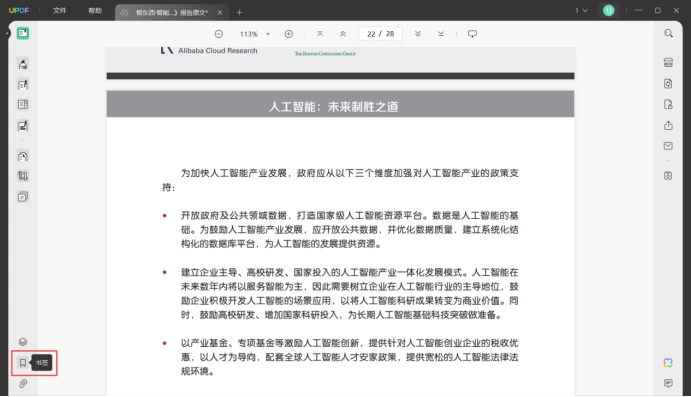This screenshot has height=397, width=691.
Task: Close the current document tab
Action: 219,12
